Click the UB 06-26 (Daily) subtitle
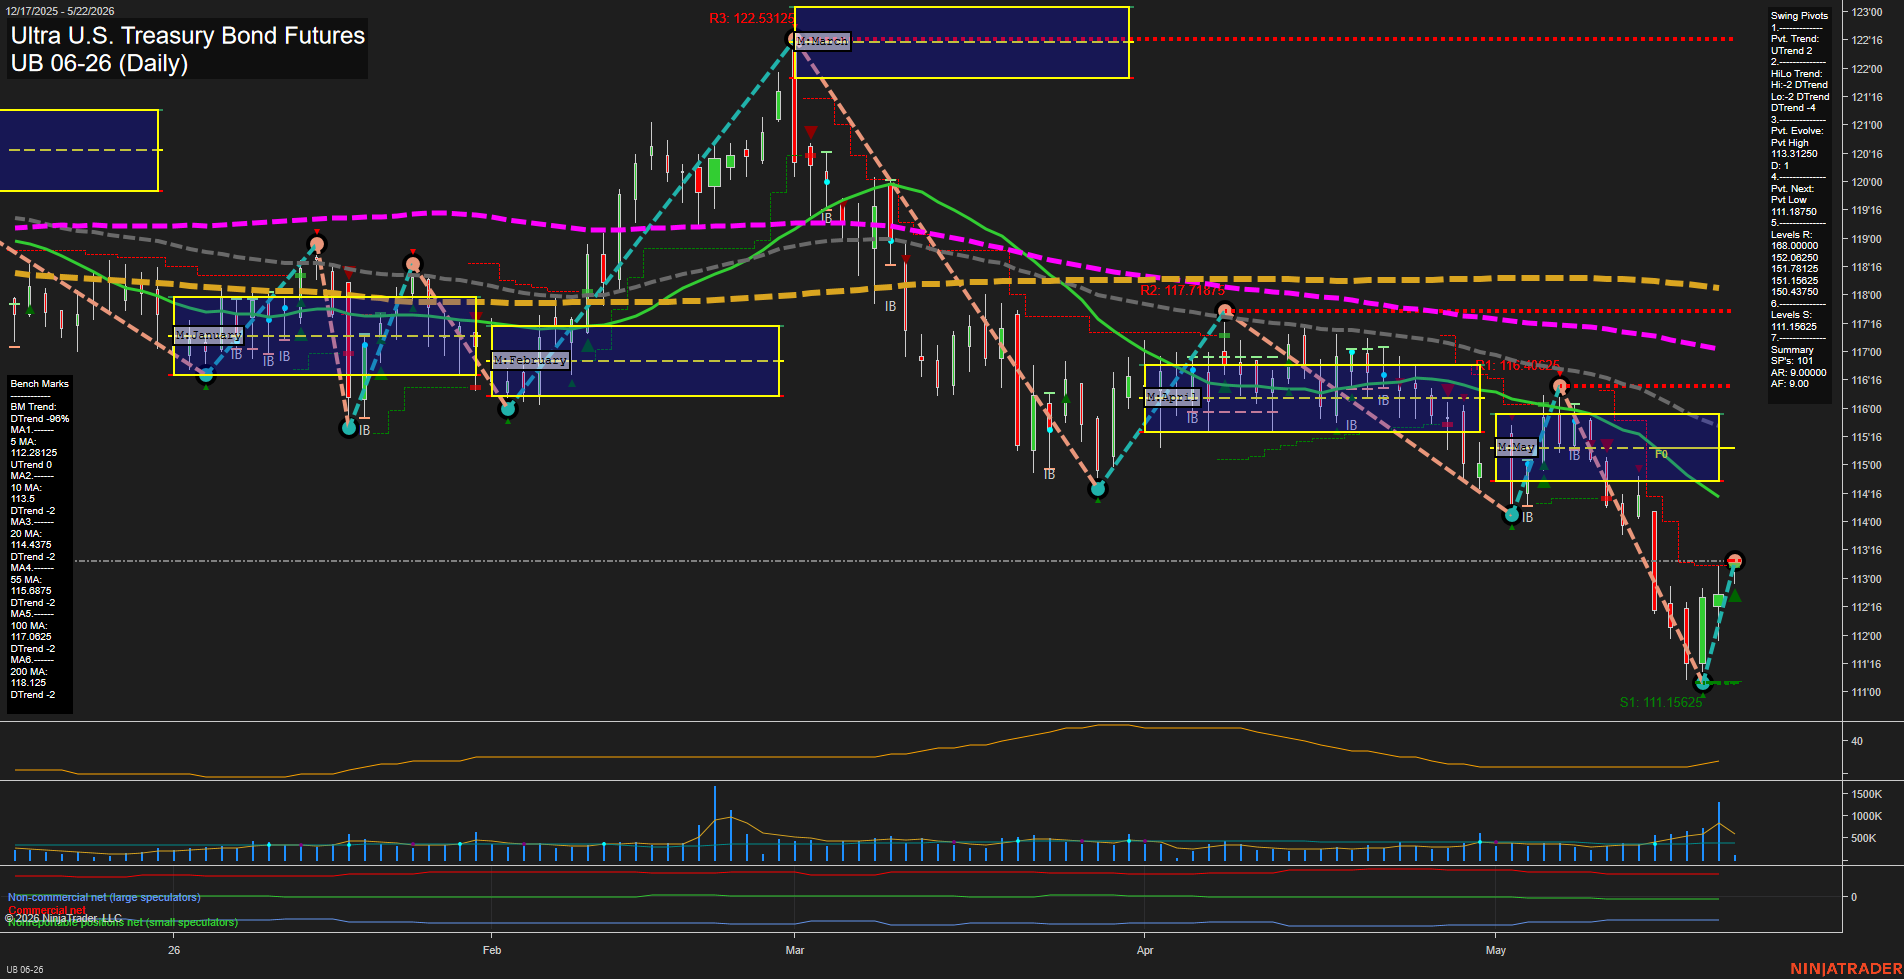 coord(99,63)
